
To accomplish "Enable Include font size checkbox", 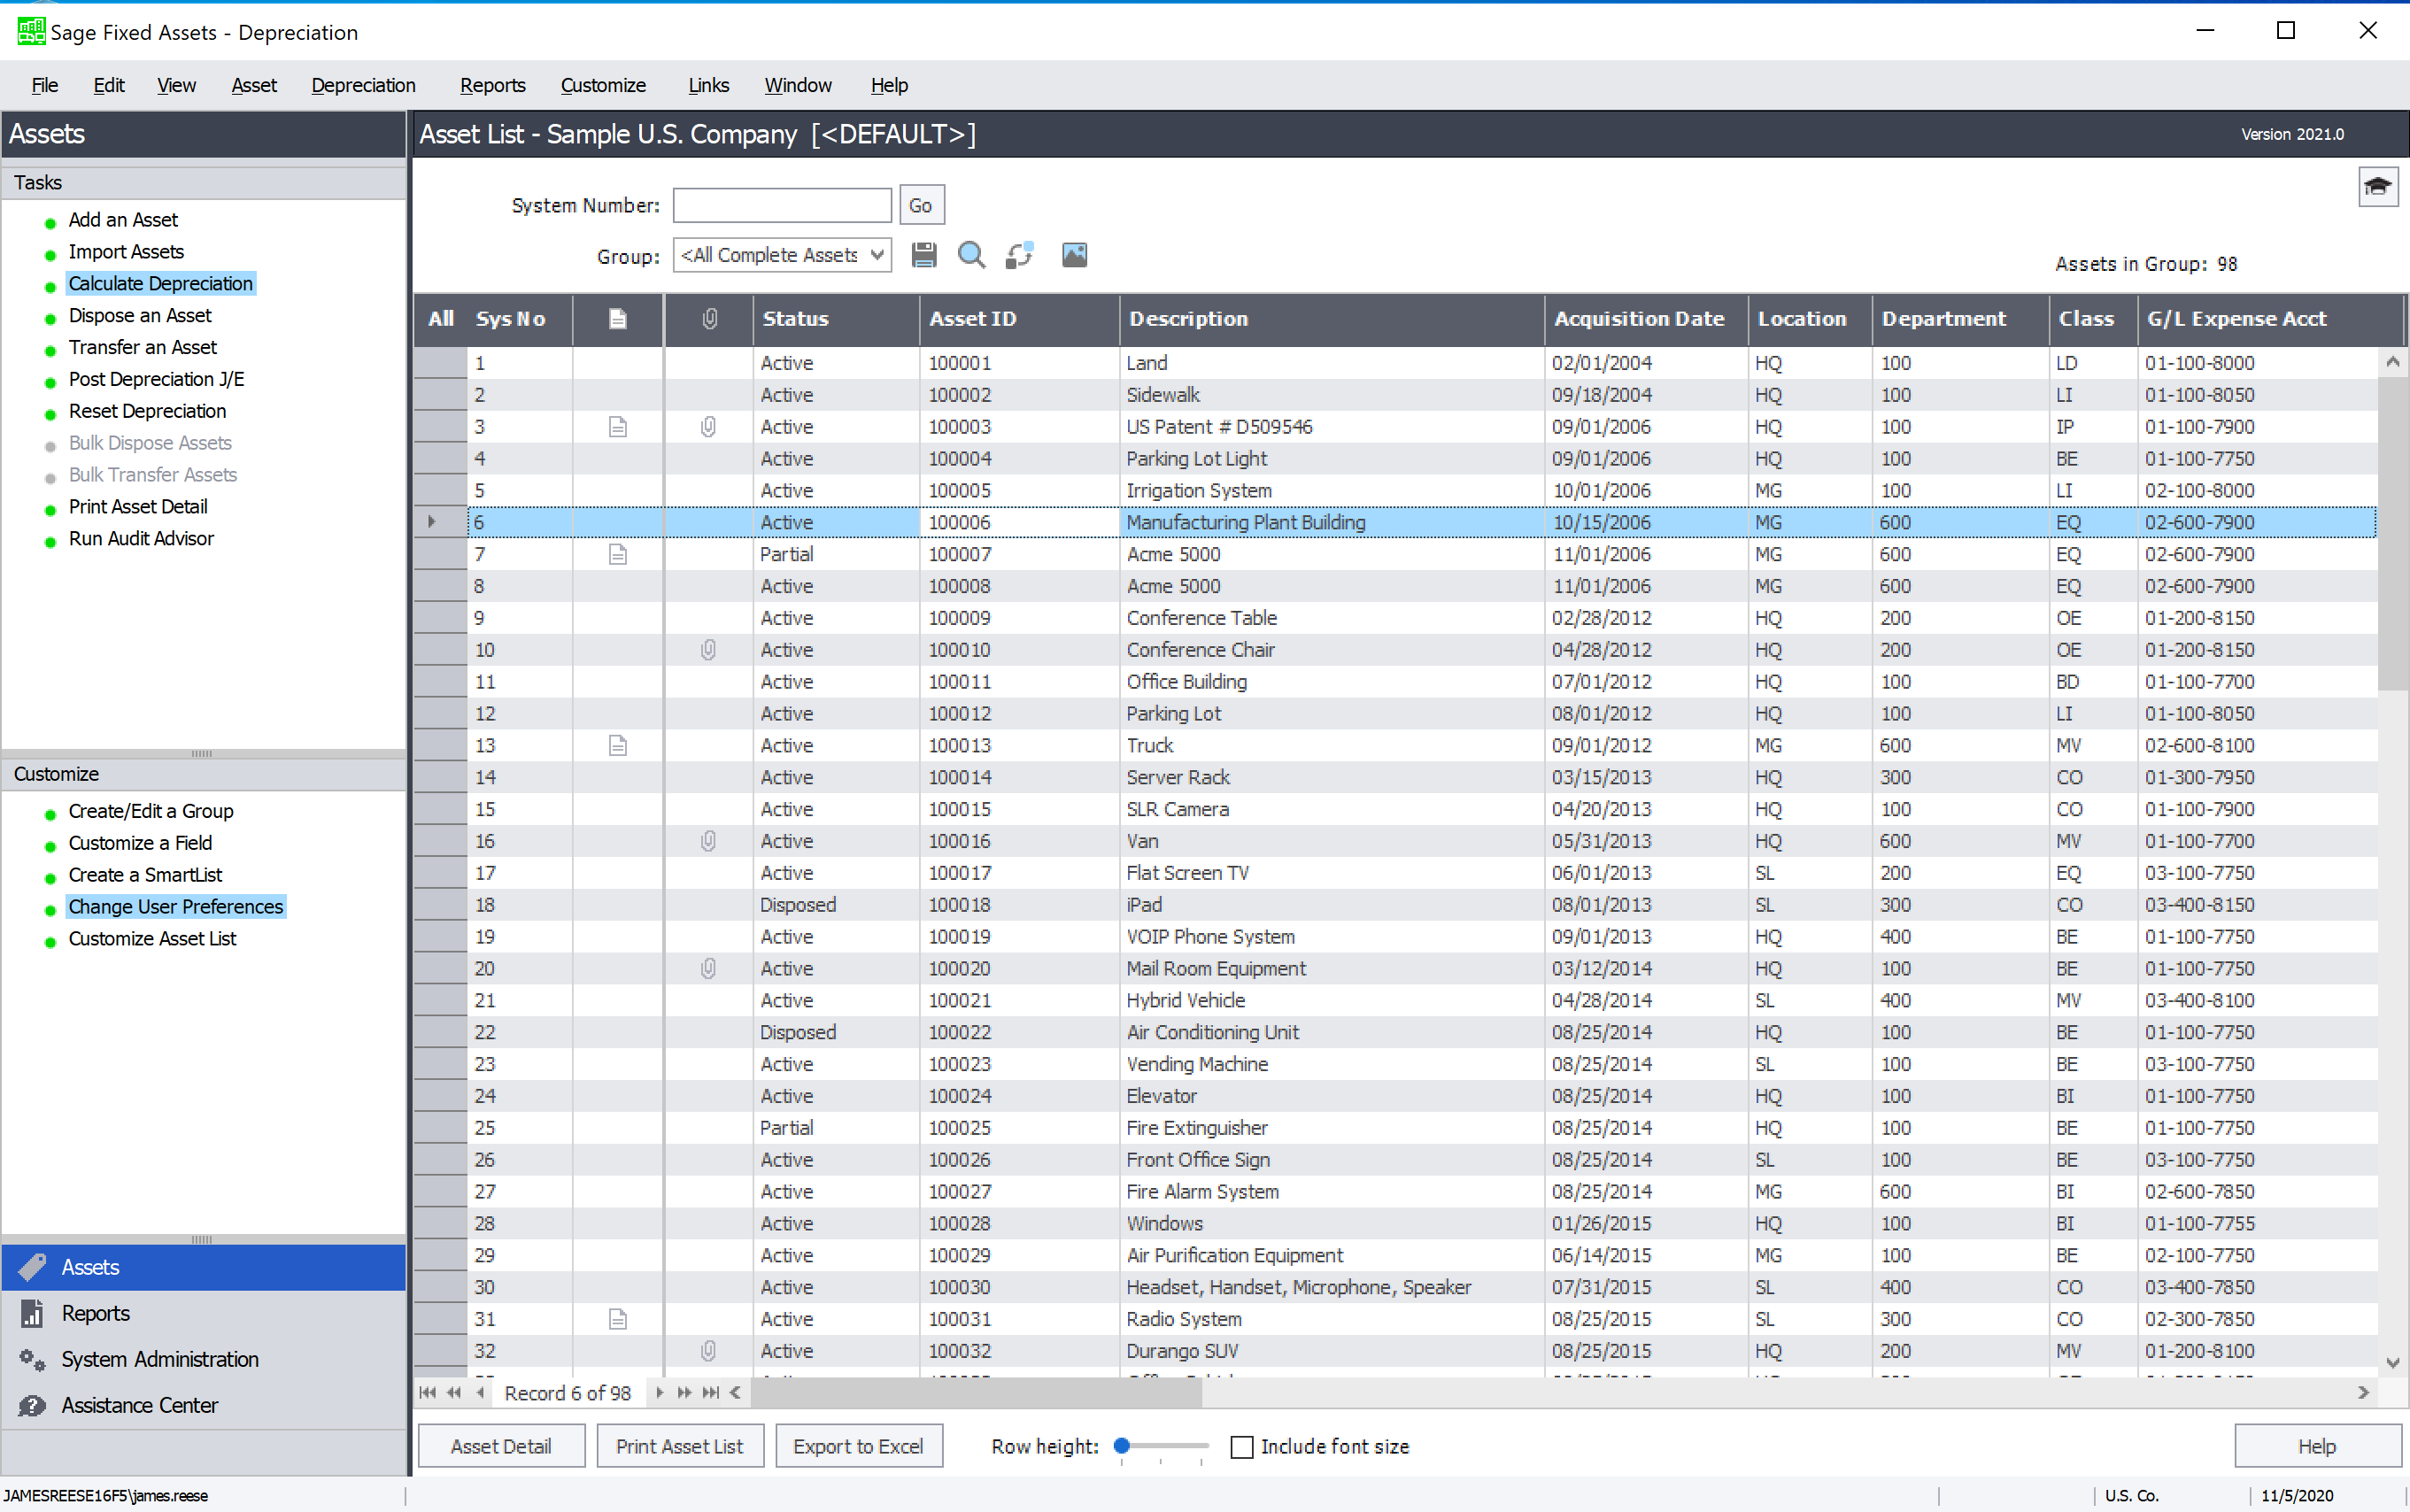I will coord(1241,1446).
